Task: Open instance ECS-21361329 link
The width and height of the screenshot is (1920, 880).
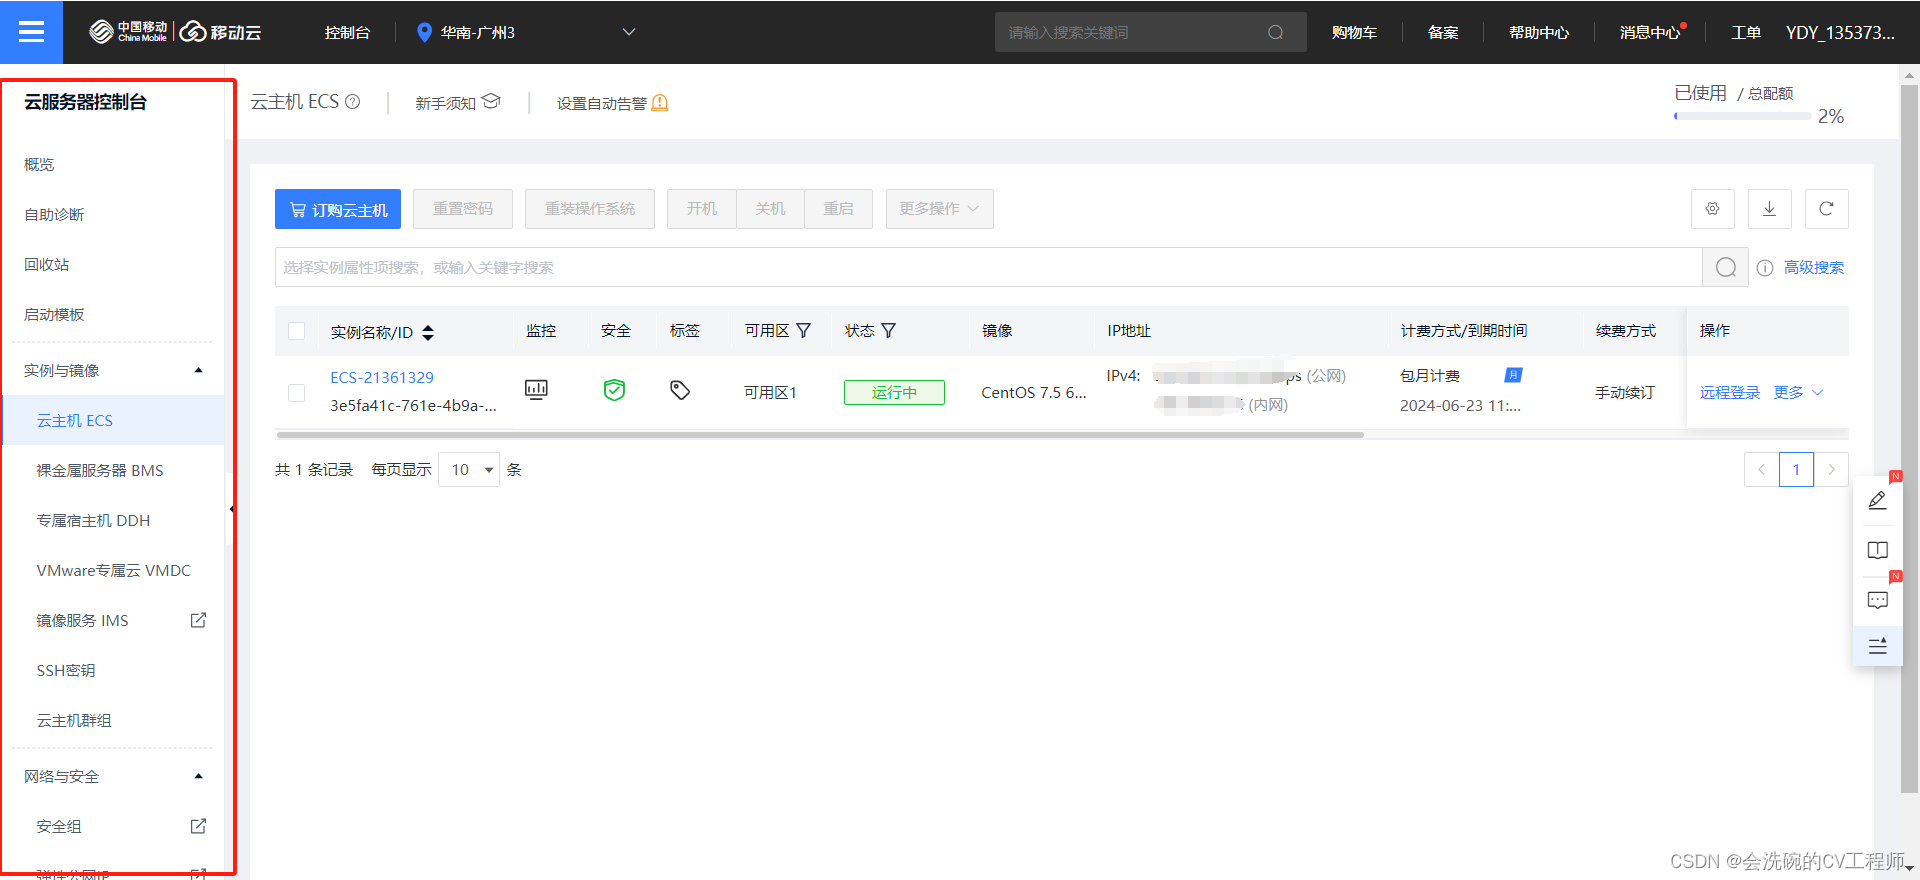Action: (382, 377)
